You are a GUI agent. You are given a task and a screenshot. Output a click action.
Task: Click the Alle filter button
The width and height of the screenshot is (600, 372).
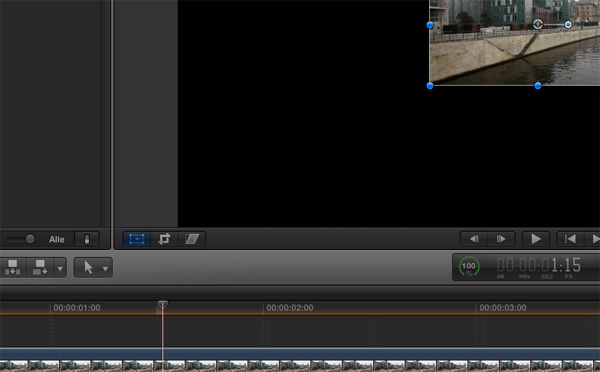(57, 240)
